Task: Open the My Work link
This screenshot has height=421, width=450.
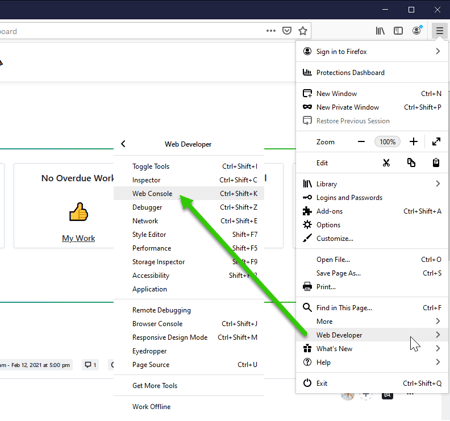Action: [78, 238]
